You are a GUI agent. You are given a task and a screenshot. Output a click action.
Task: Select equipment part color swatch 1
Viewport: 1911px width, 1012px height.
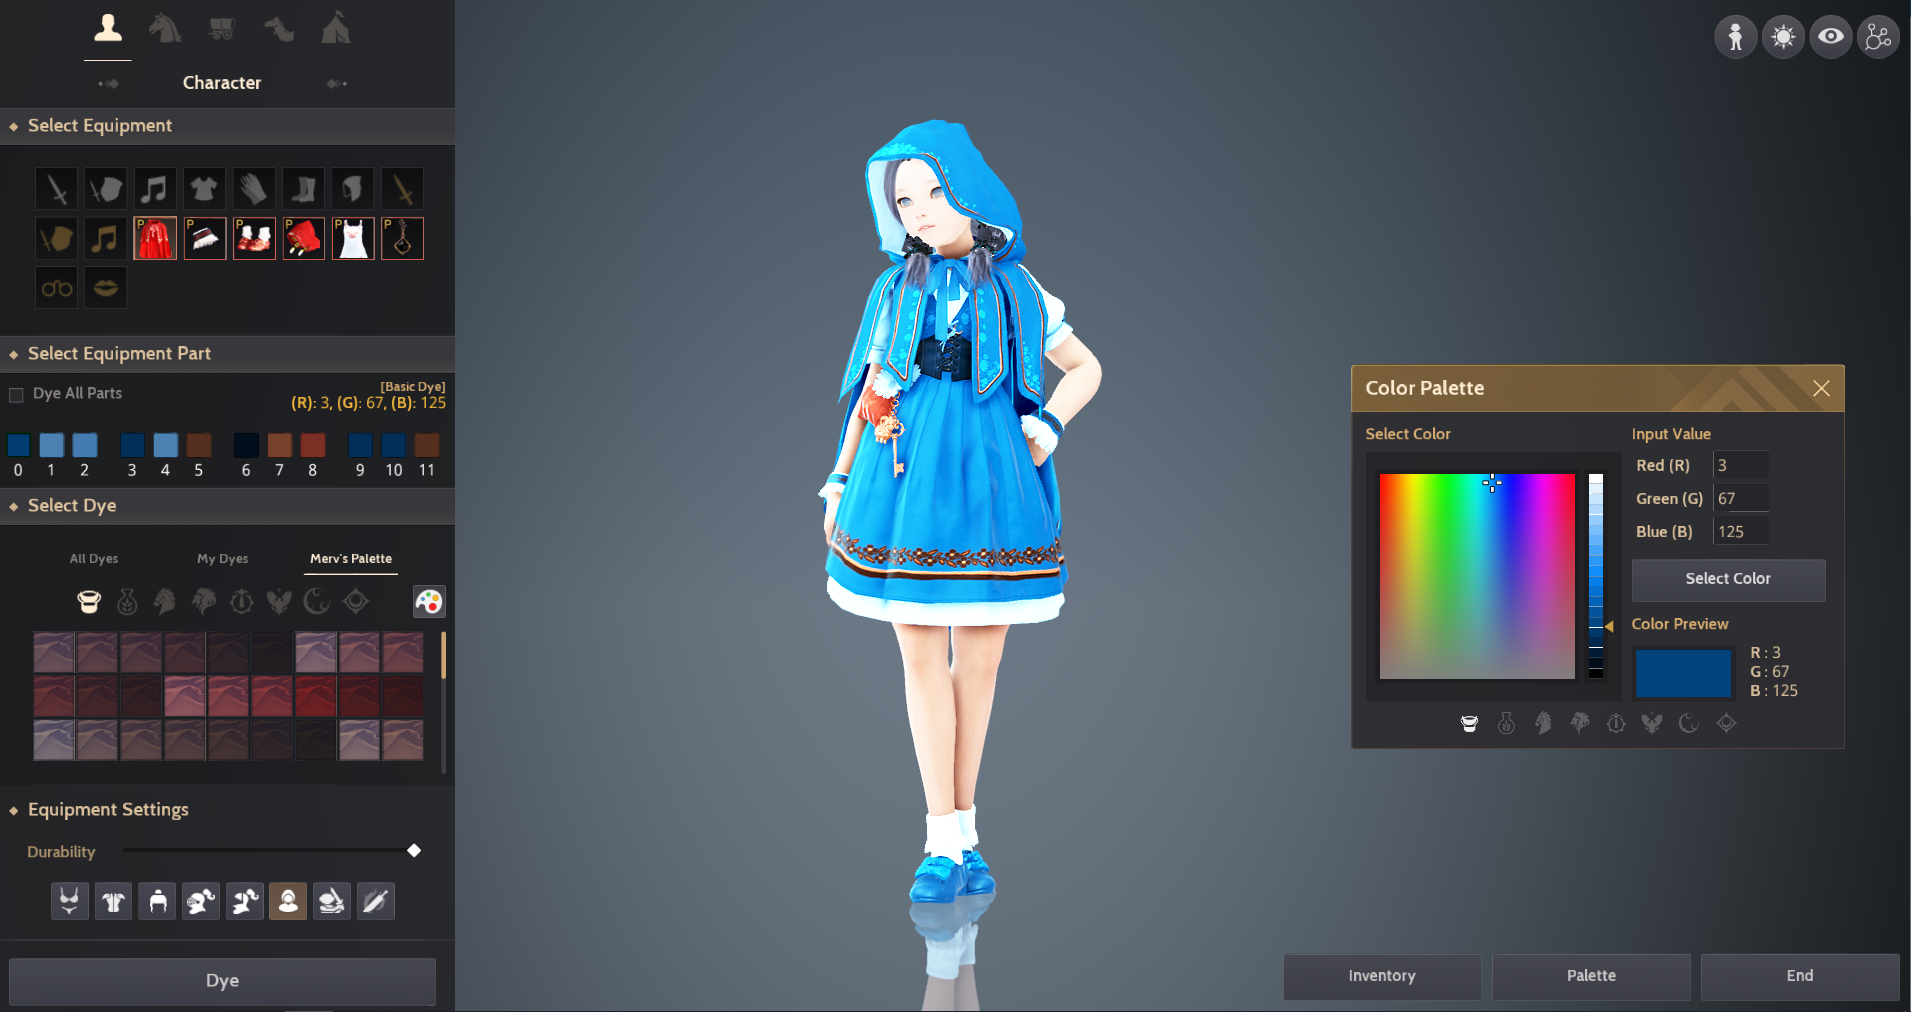52,445
